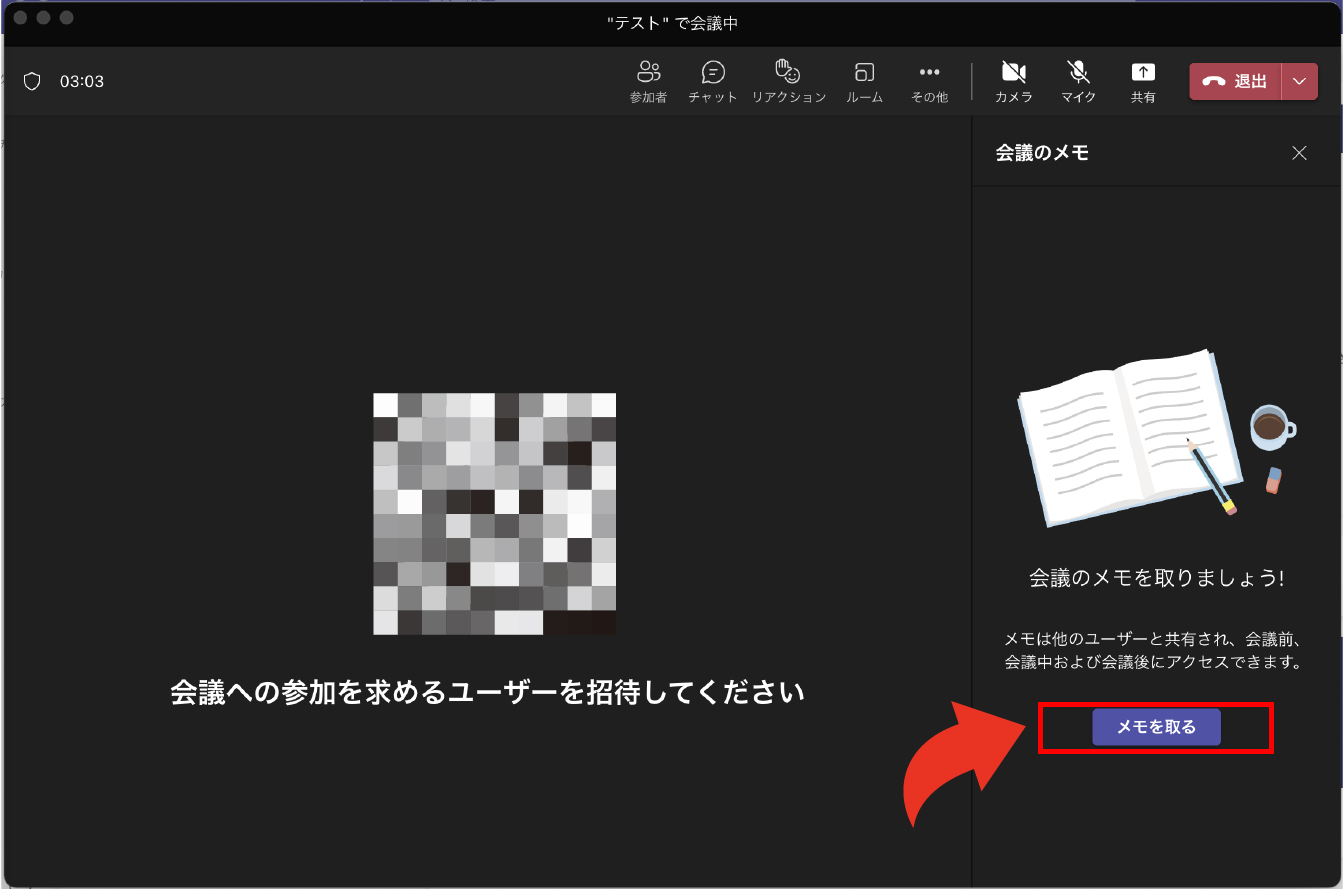Click the 03:03 meeting timer
This screenshot has height=889, width=1344.
click(x=82, y=82)
